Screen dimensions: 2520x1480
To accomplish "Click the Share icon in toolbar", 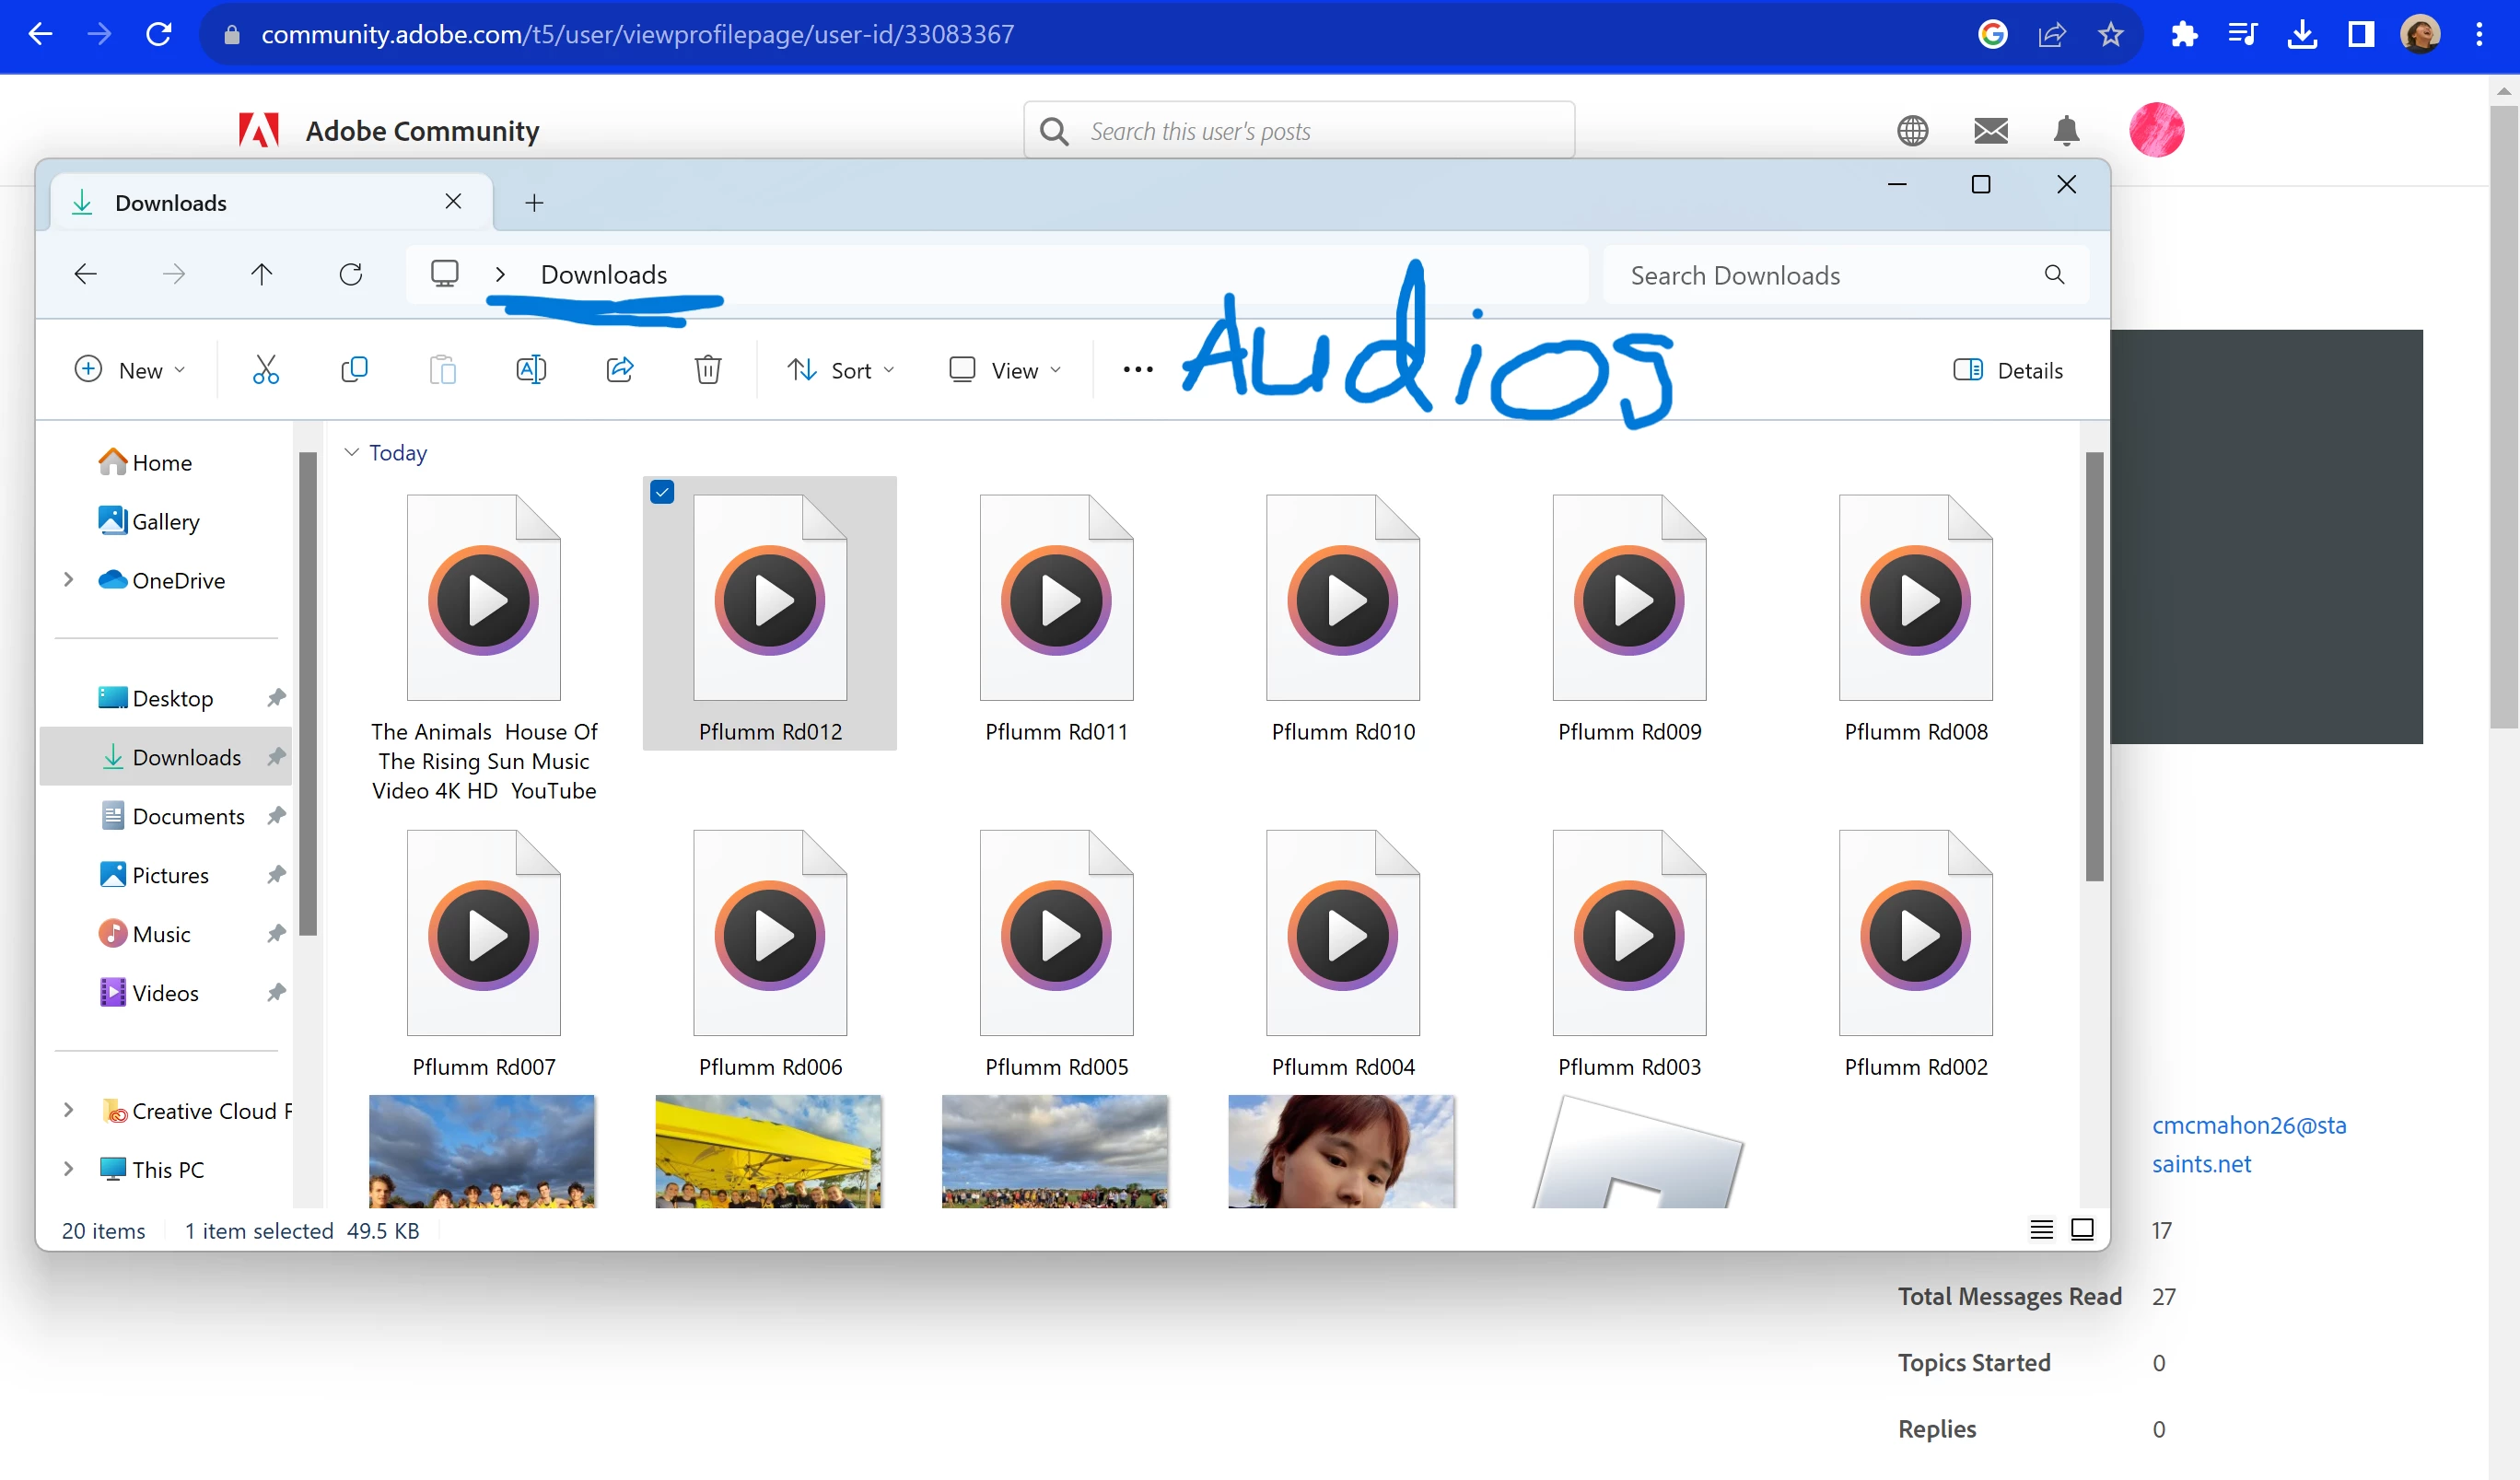I will click(x=620, y=370).
